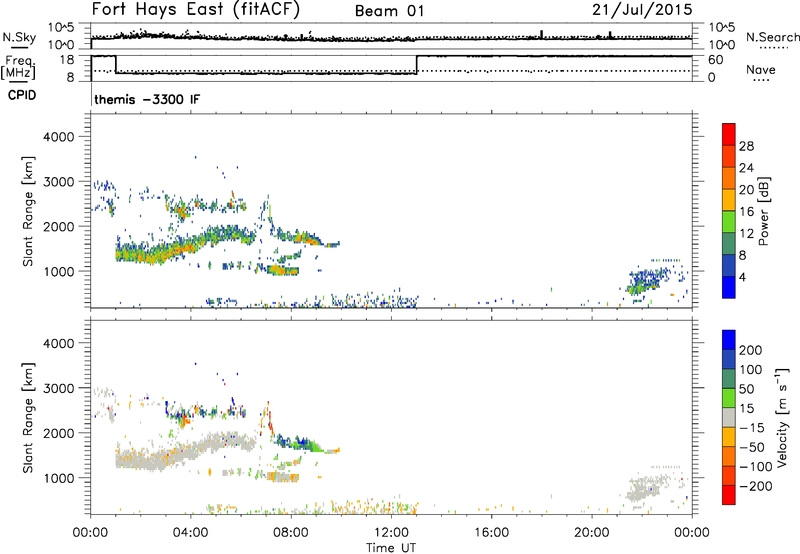Click the 'CPID' label
Image resolution: width=800 pixels, height=554 pixels.
[21, 95]
